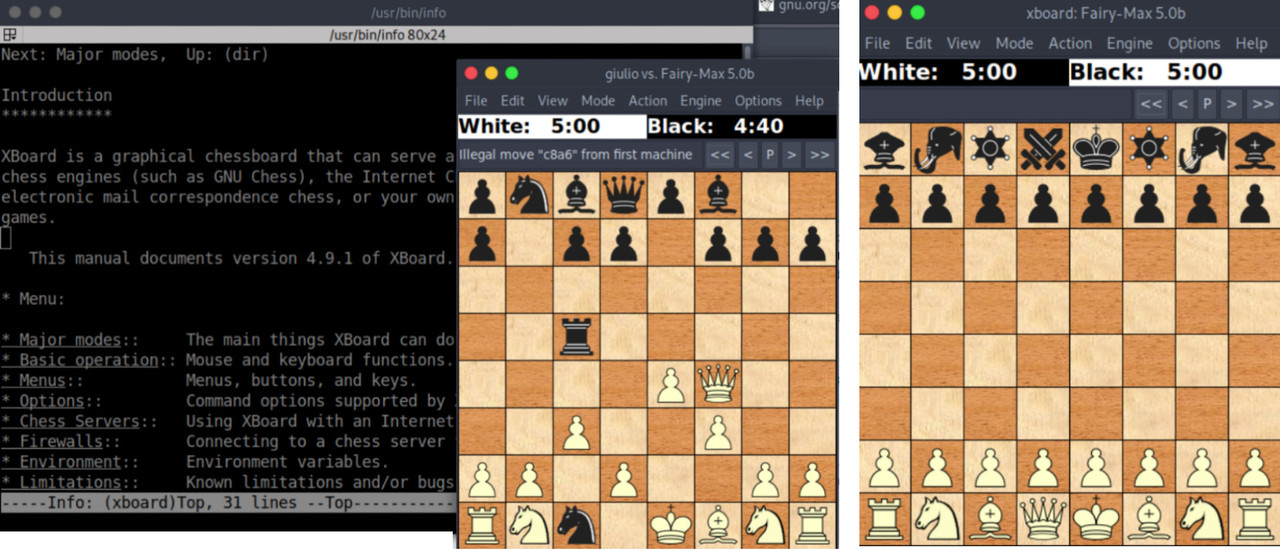Pick white knight at b1 in giulio game
This screenshot has height=550, width=1280.
coord(529,525)
